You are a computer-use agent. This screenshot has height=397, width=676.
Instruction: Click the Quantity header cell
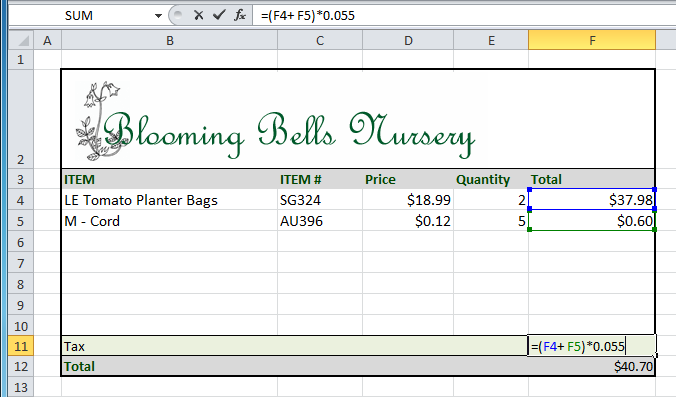click(x=491, y=179)
